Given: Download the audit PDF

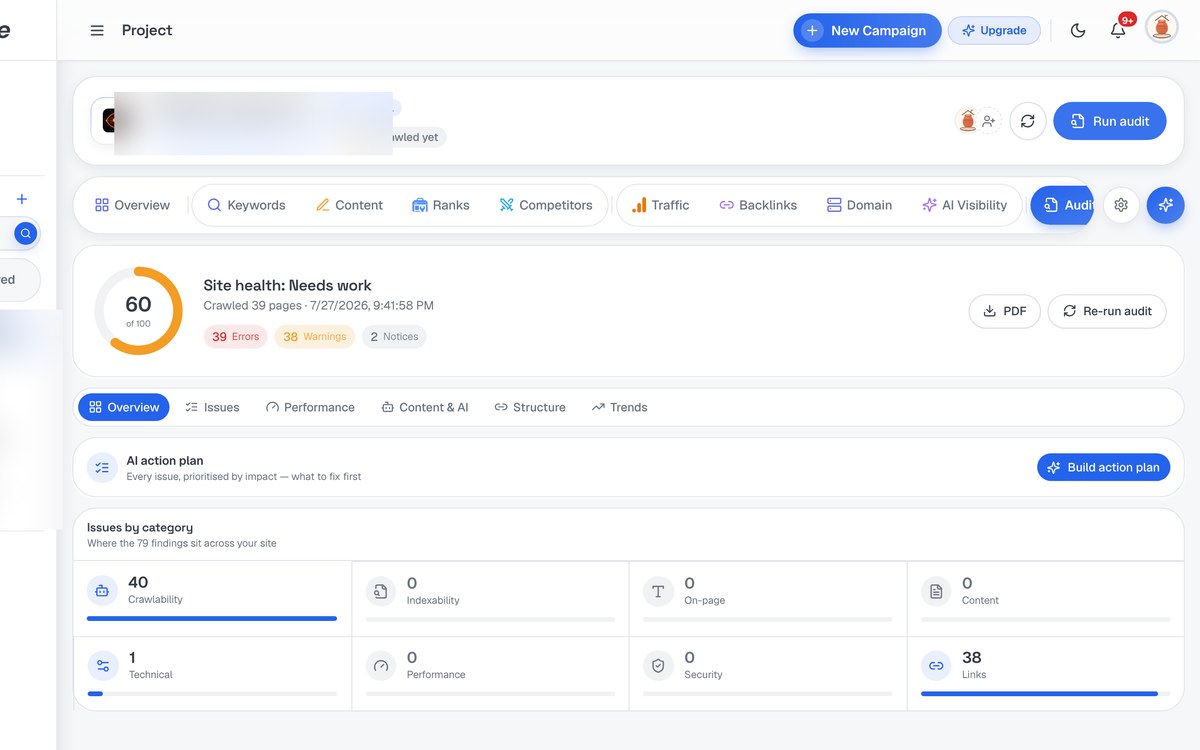Looking at the screenshot, I should coord(1005,311).
